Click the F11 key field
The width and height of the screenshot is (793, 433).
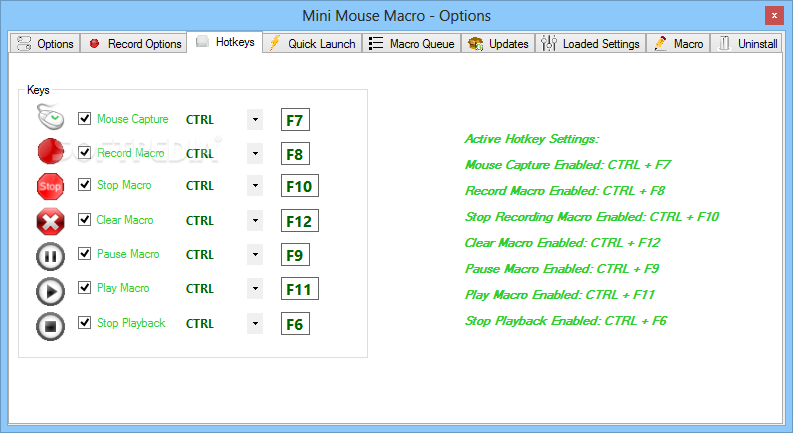(300, 289)
